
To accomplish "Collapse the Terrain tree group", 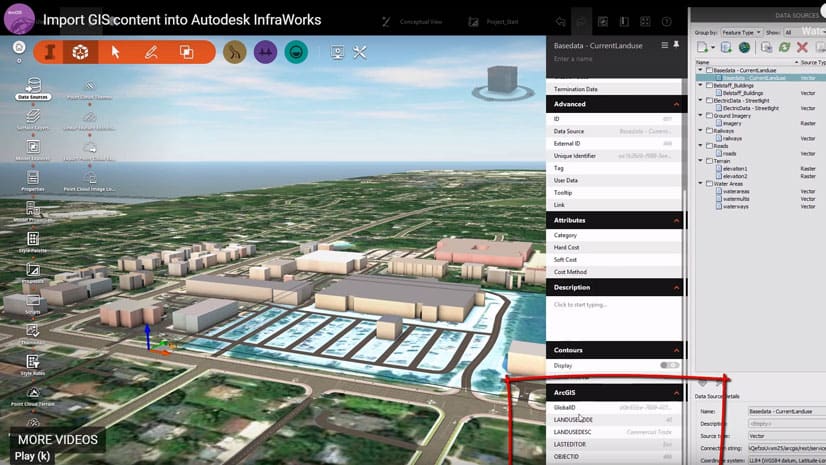I will coord(701,161).
